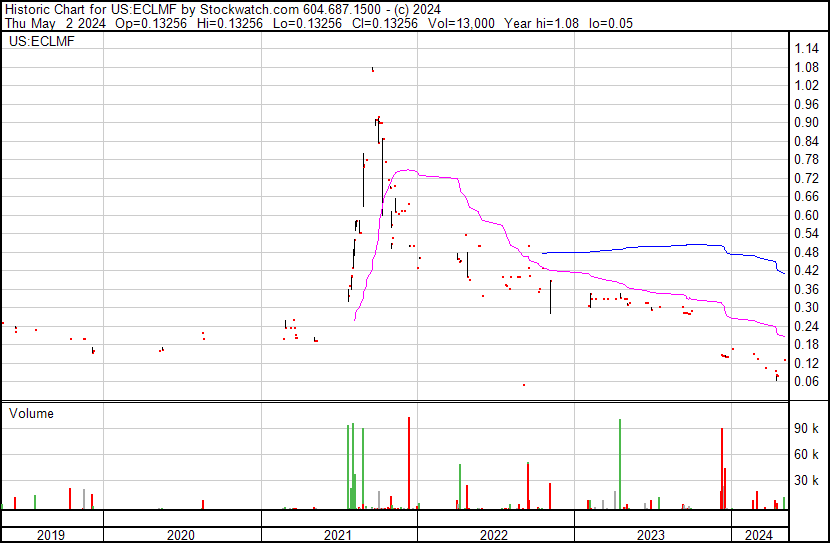
Task: Click the 'Hi=0.13256' high value
Action: pyautogui.click(x=230, y=23)
